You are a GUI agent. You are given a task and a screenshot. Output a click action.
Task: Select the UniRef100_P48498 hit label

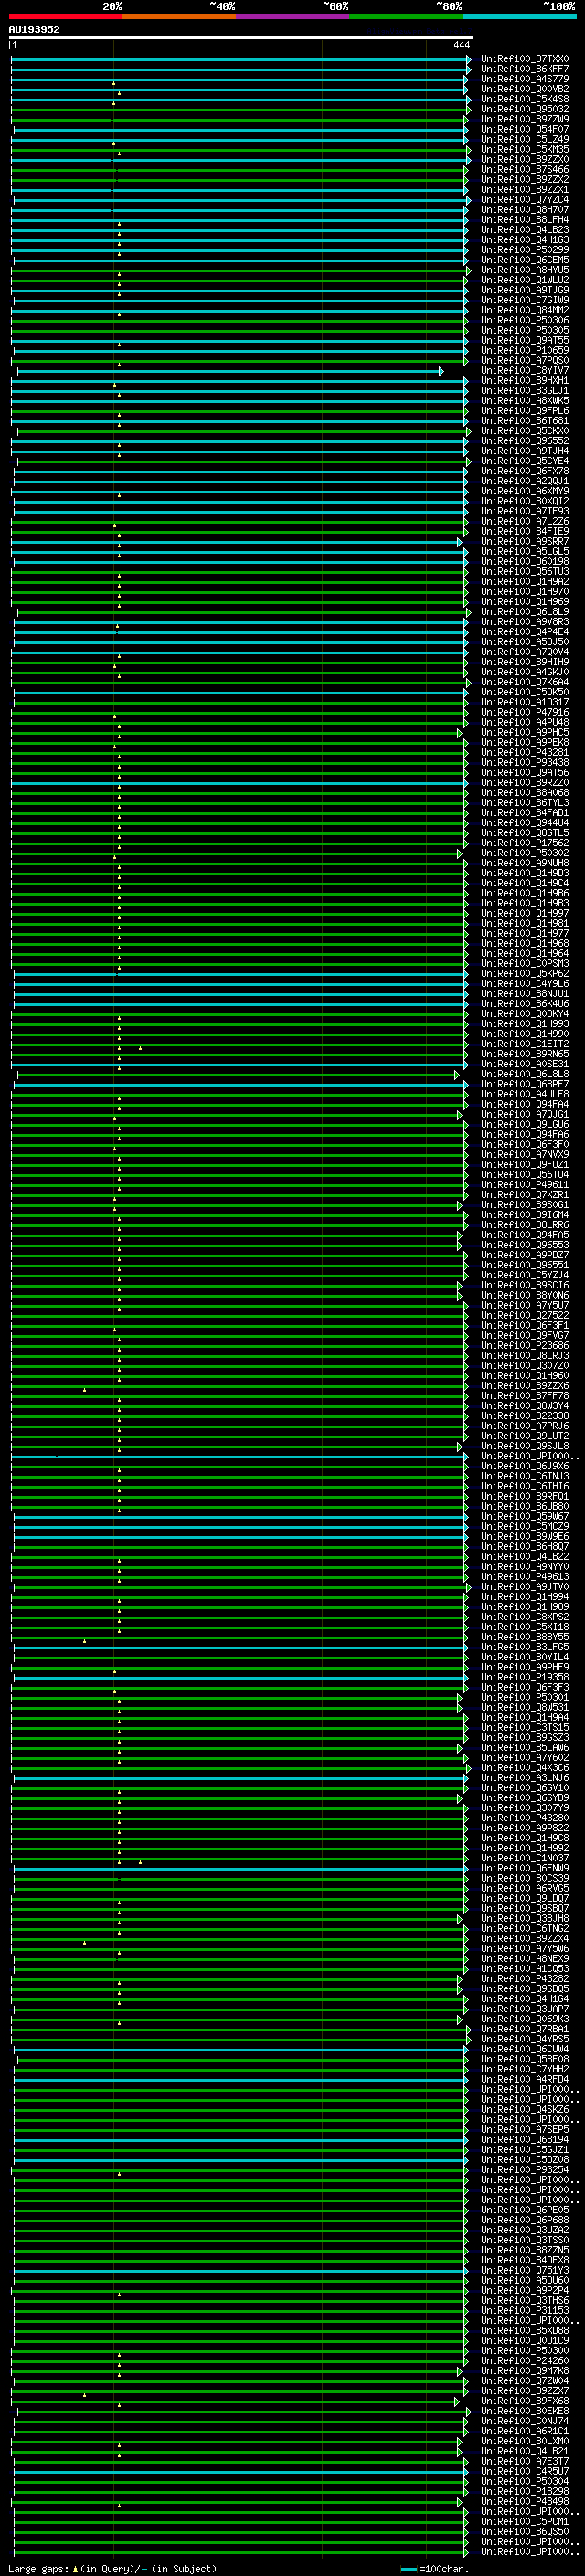tap(525, 2502)
